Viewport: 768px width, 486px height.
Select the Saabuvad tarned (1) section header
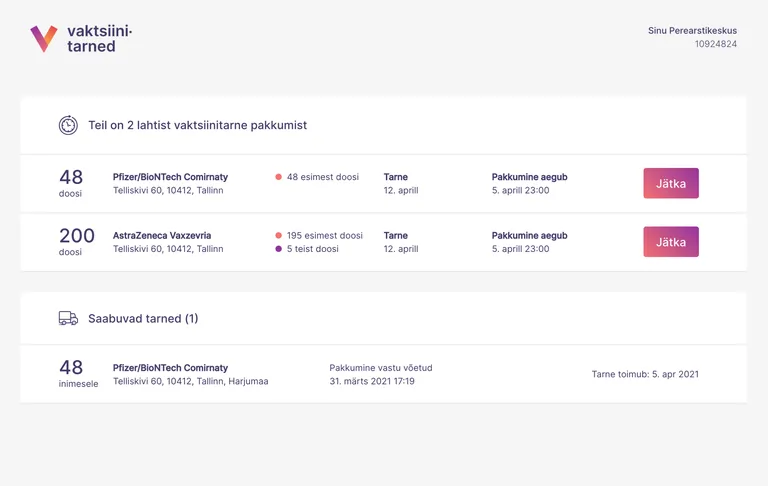pos(143,318)
